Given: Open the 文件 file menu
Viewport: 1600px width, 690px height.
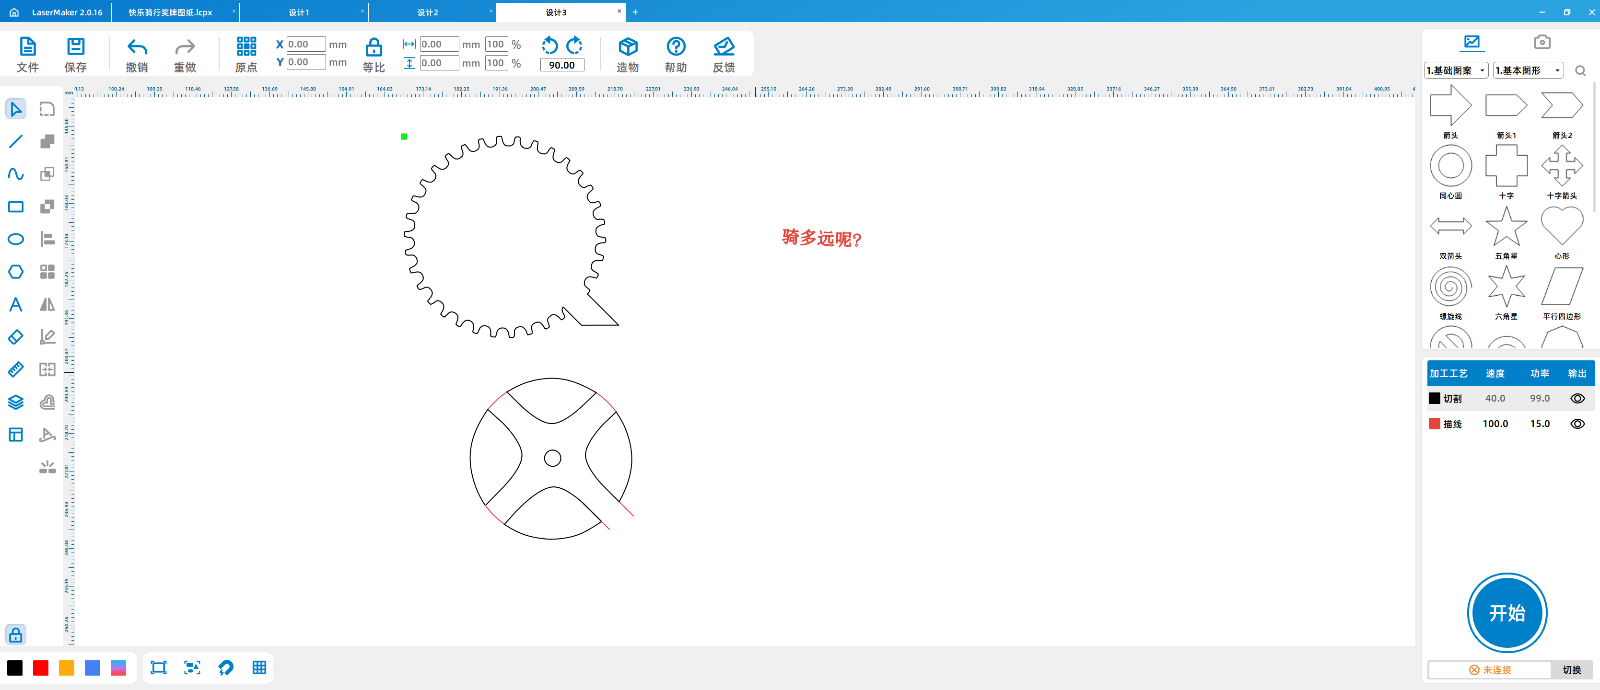Looking at the screenshot, I should pyautogui.click(x=28, y=53).
